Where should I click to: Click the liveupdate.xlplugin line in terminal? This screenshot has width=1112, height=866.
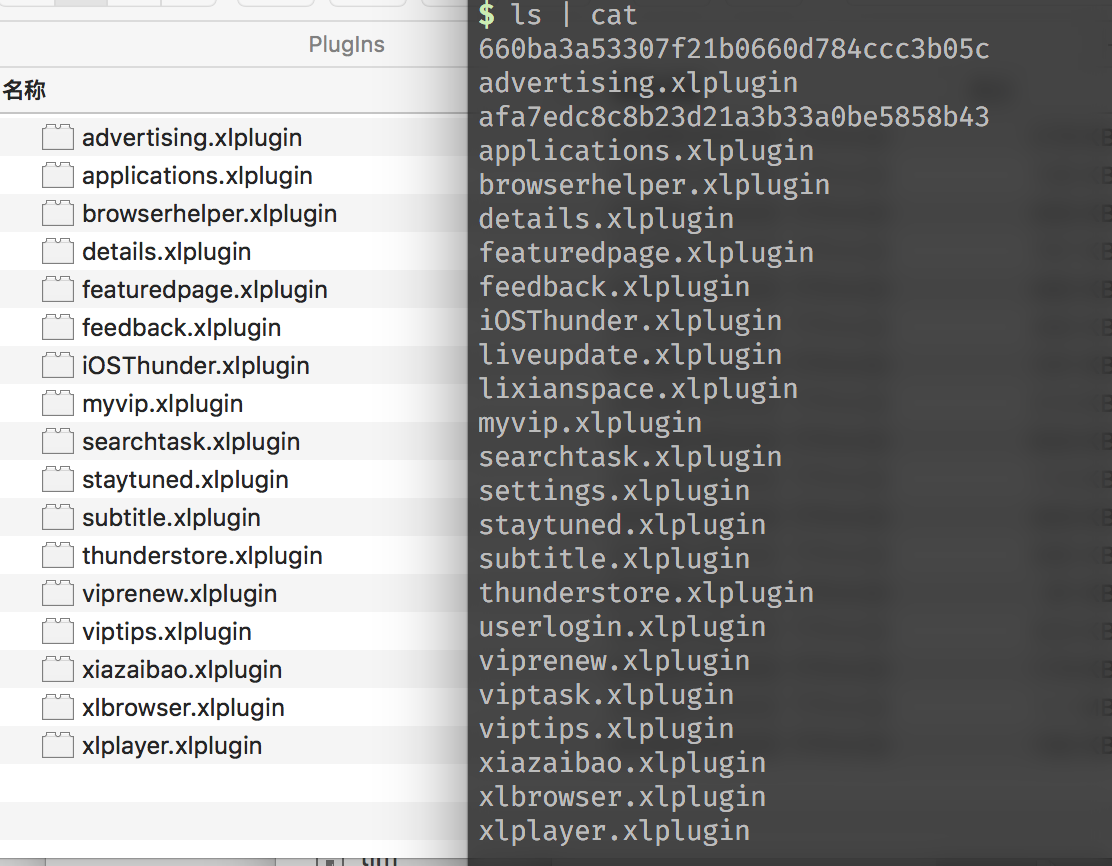tap(630, 355)
